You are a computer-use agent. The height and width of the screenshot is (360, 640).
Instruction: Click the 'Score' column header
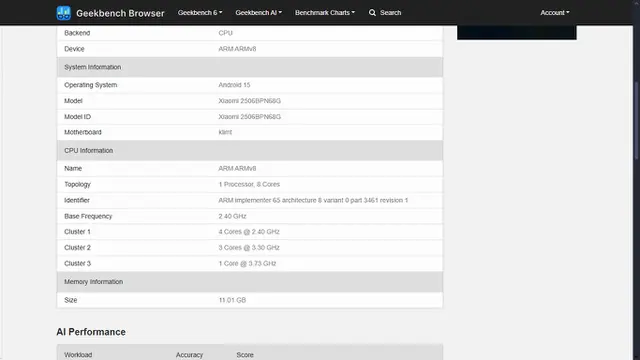click(x=245, y=355)
